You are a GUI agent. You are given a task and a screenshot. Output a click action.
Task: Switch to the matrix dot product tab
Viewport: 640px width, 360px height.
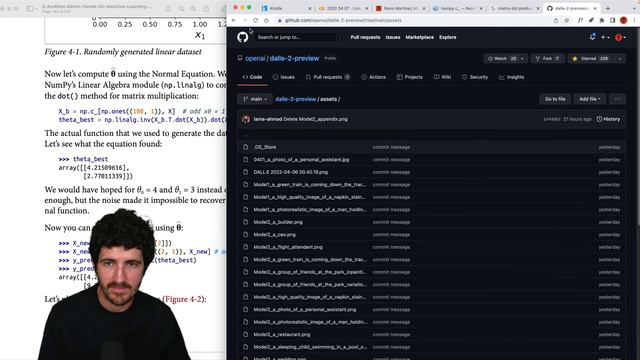point(515,8)
